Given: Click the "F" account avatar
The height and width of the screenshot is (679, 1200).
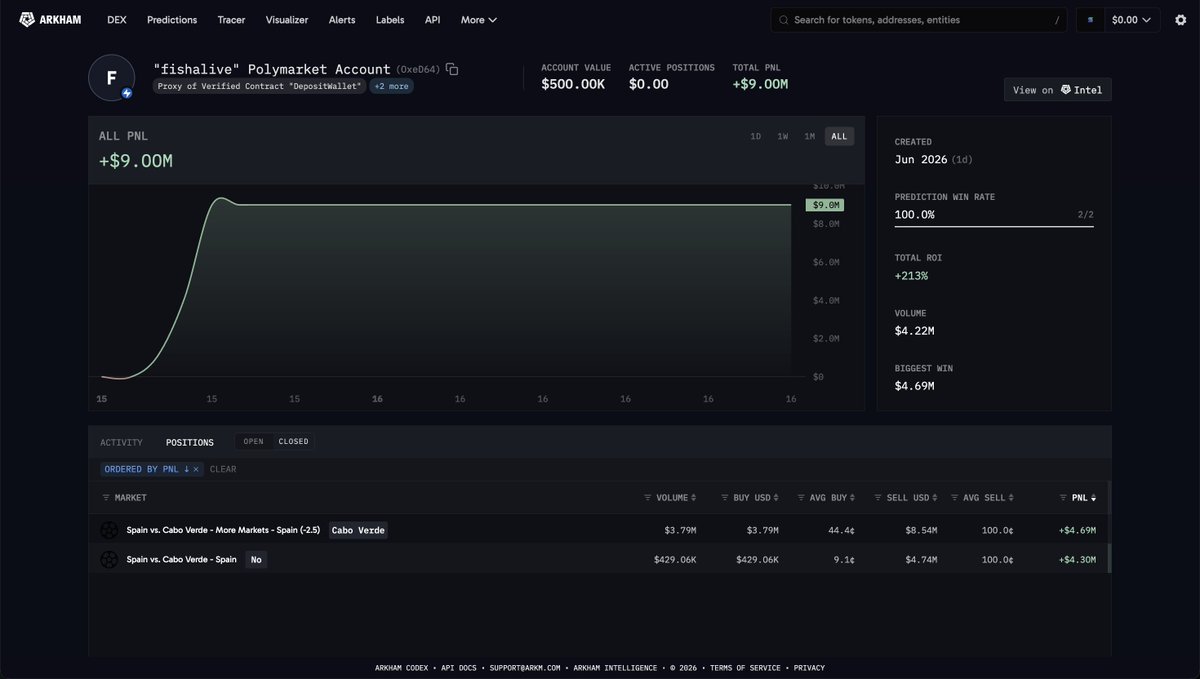Looking at the screenshot, I should point(111,78).
